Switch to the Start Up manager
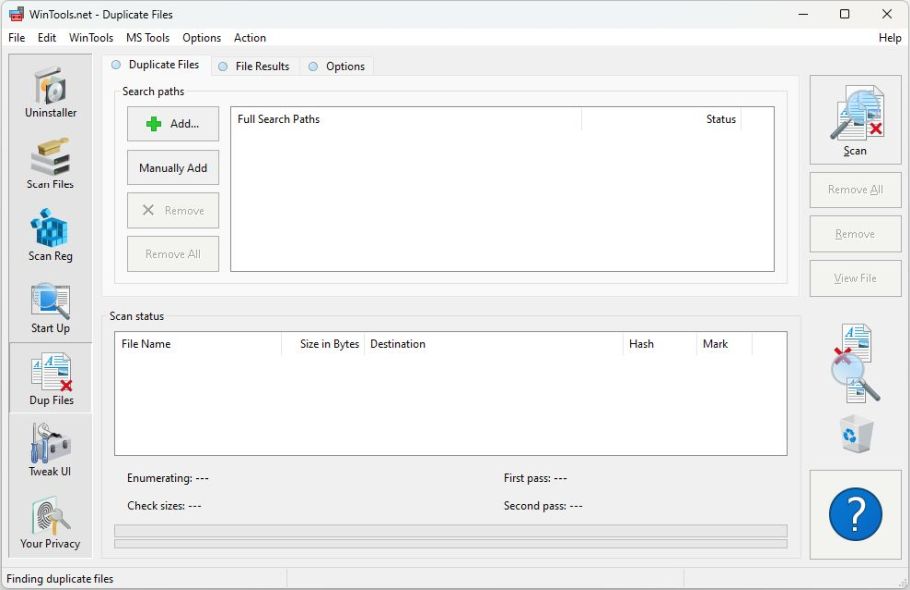This screenshot has width=910, height=590. click(x=49, y=305)
